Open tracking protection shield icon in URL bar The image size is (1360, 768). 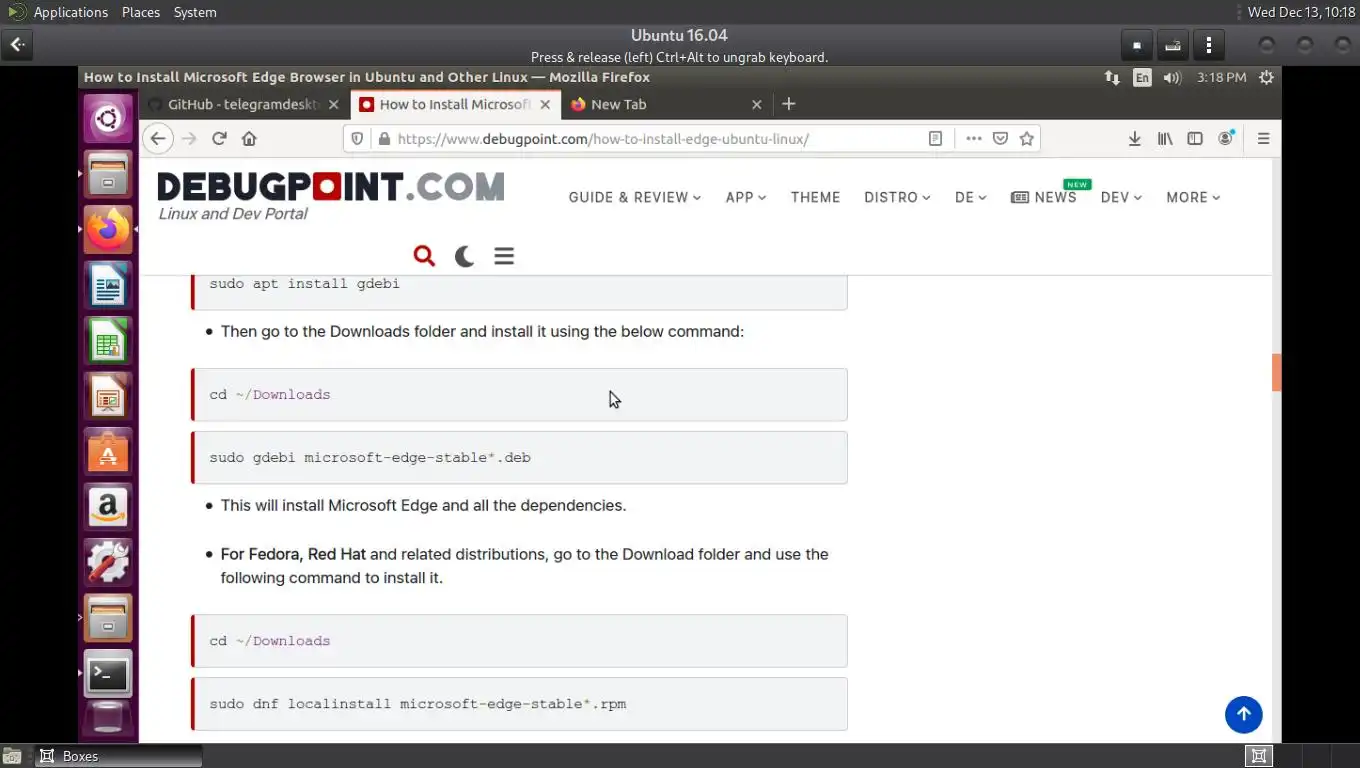(359, 139)
